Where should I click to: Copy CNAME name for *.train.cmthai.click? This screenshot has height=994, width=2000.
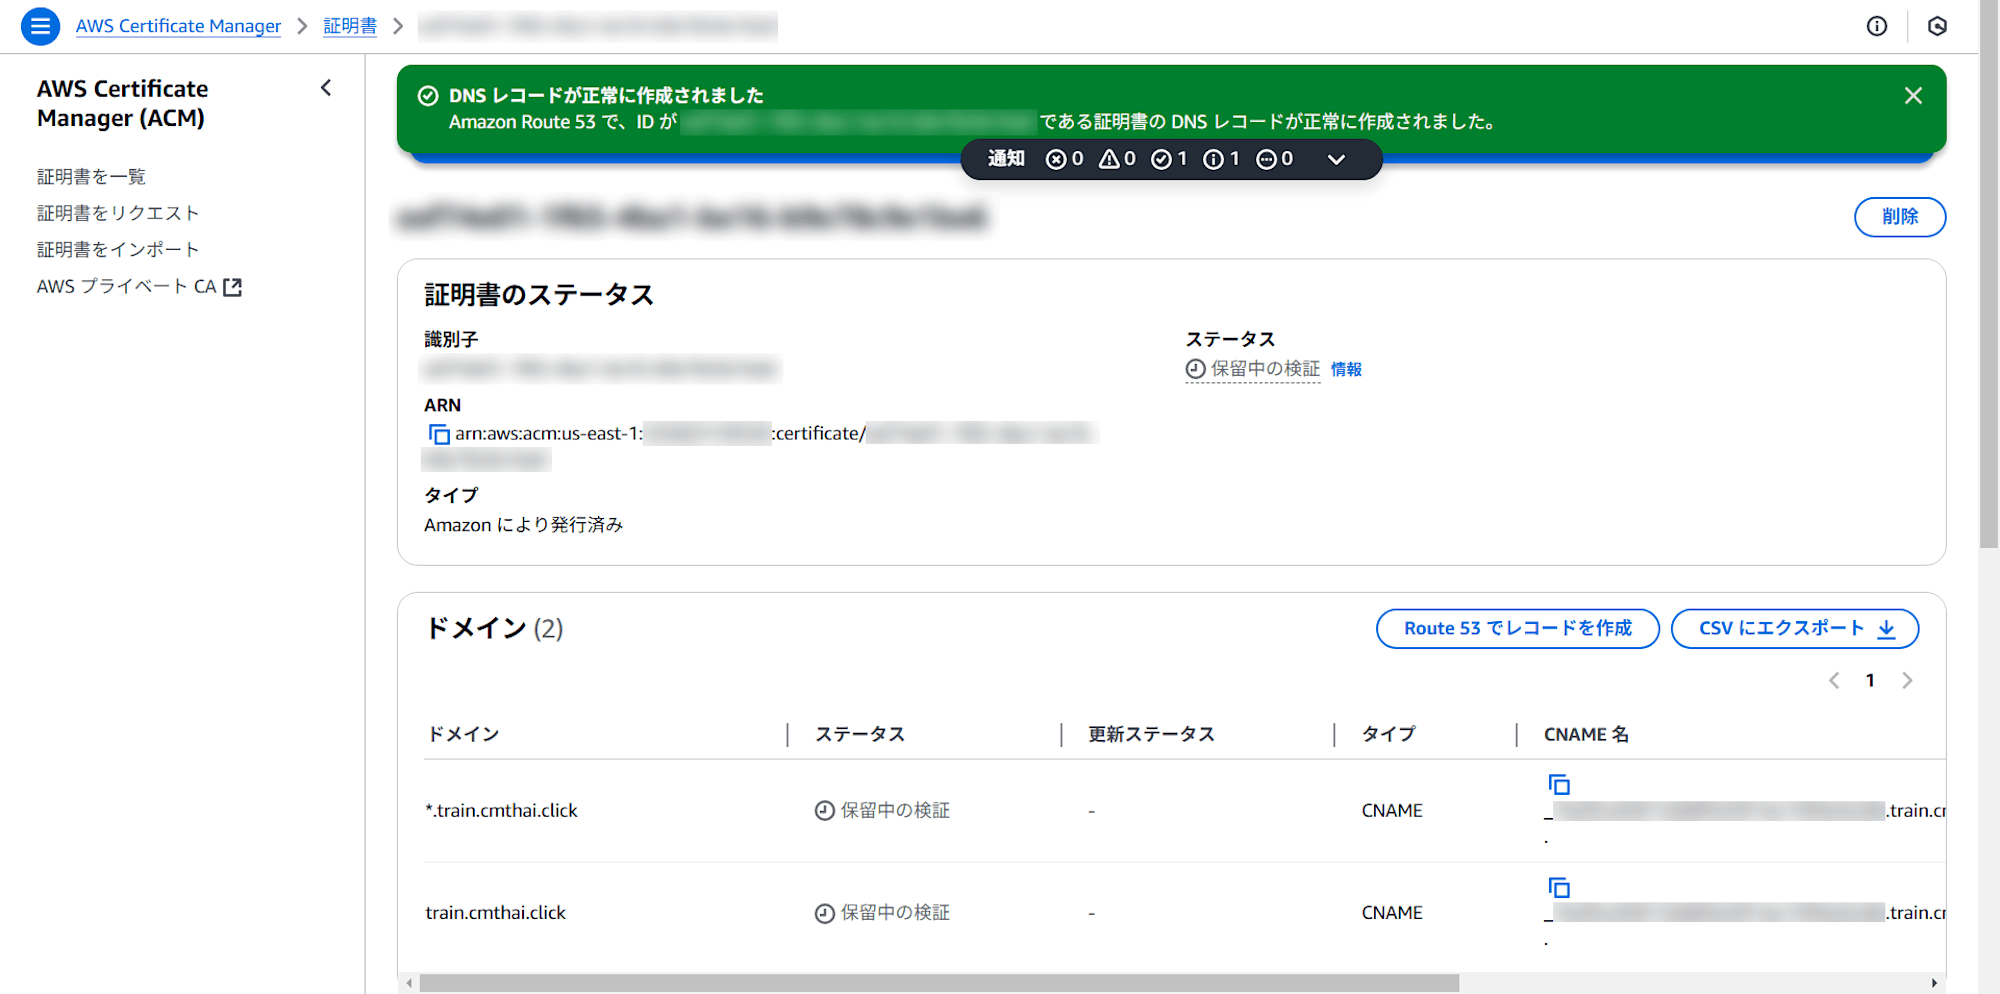[1559, 785]
